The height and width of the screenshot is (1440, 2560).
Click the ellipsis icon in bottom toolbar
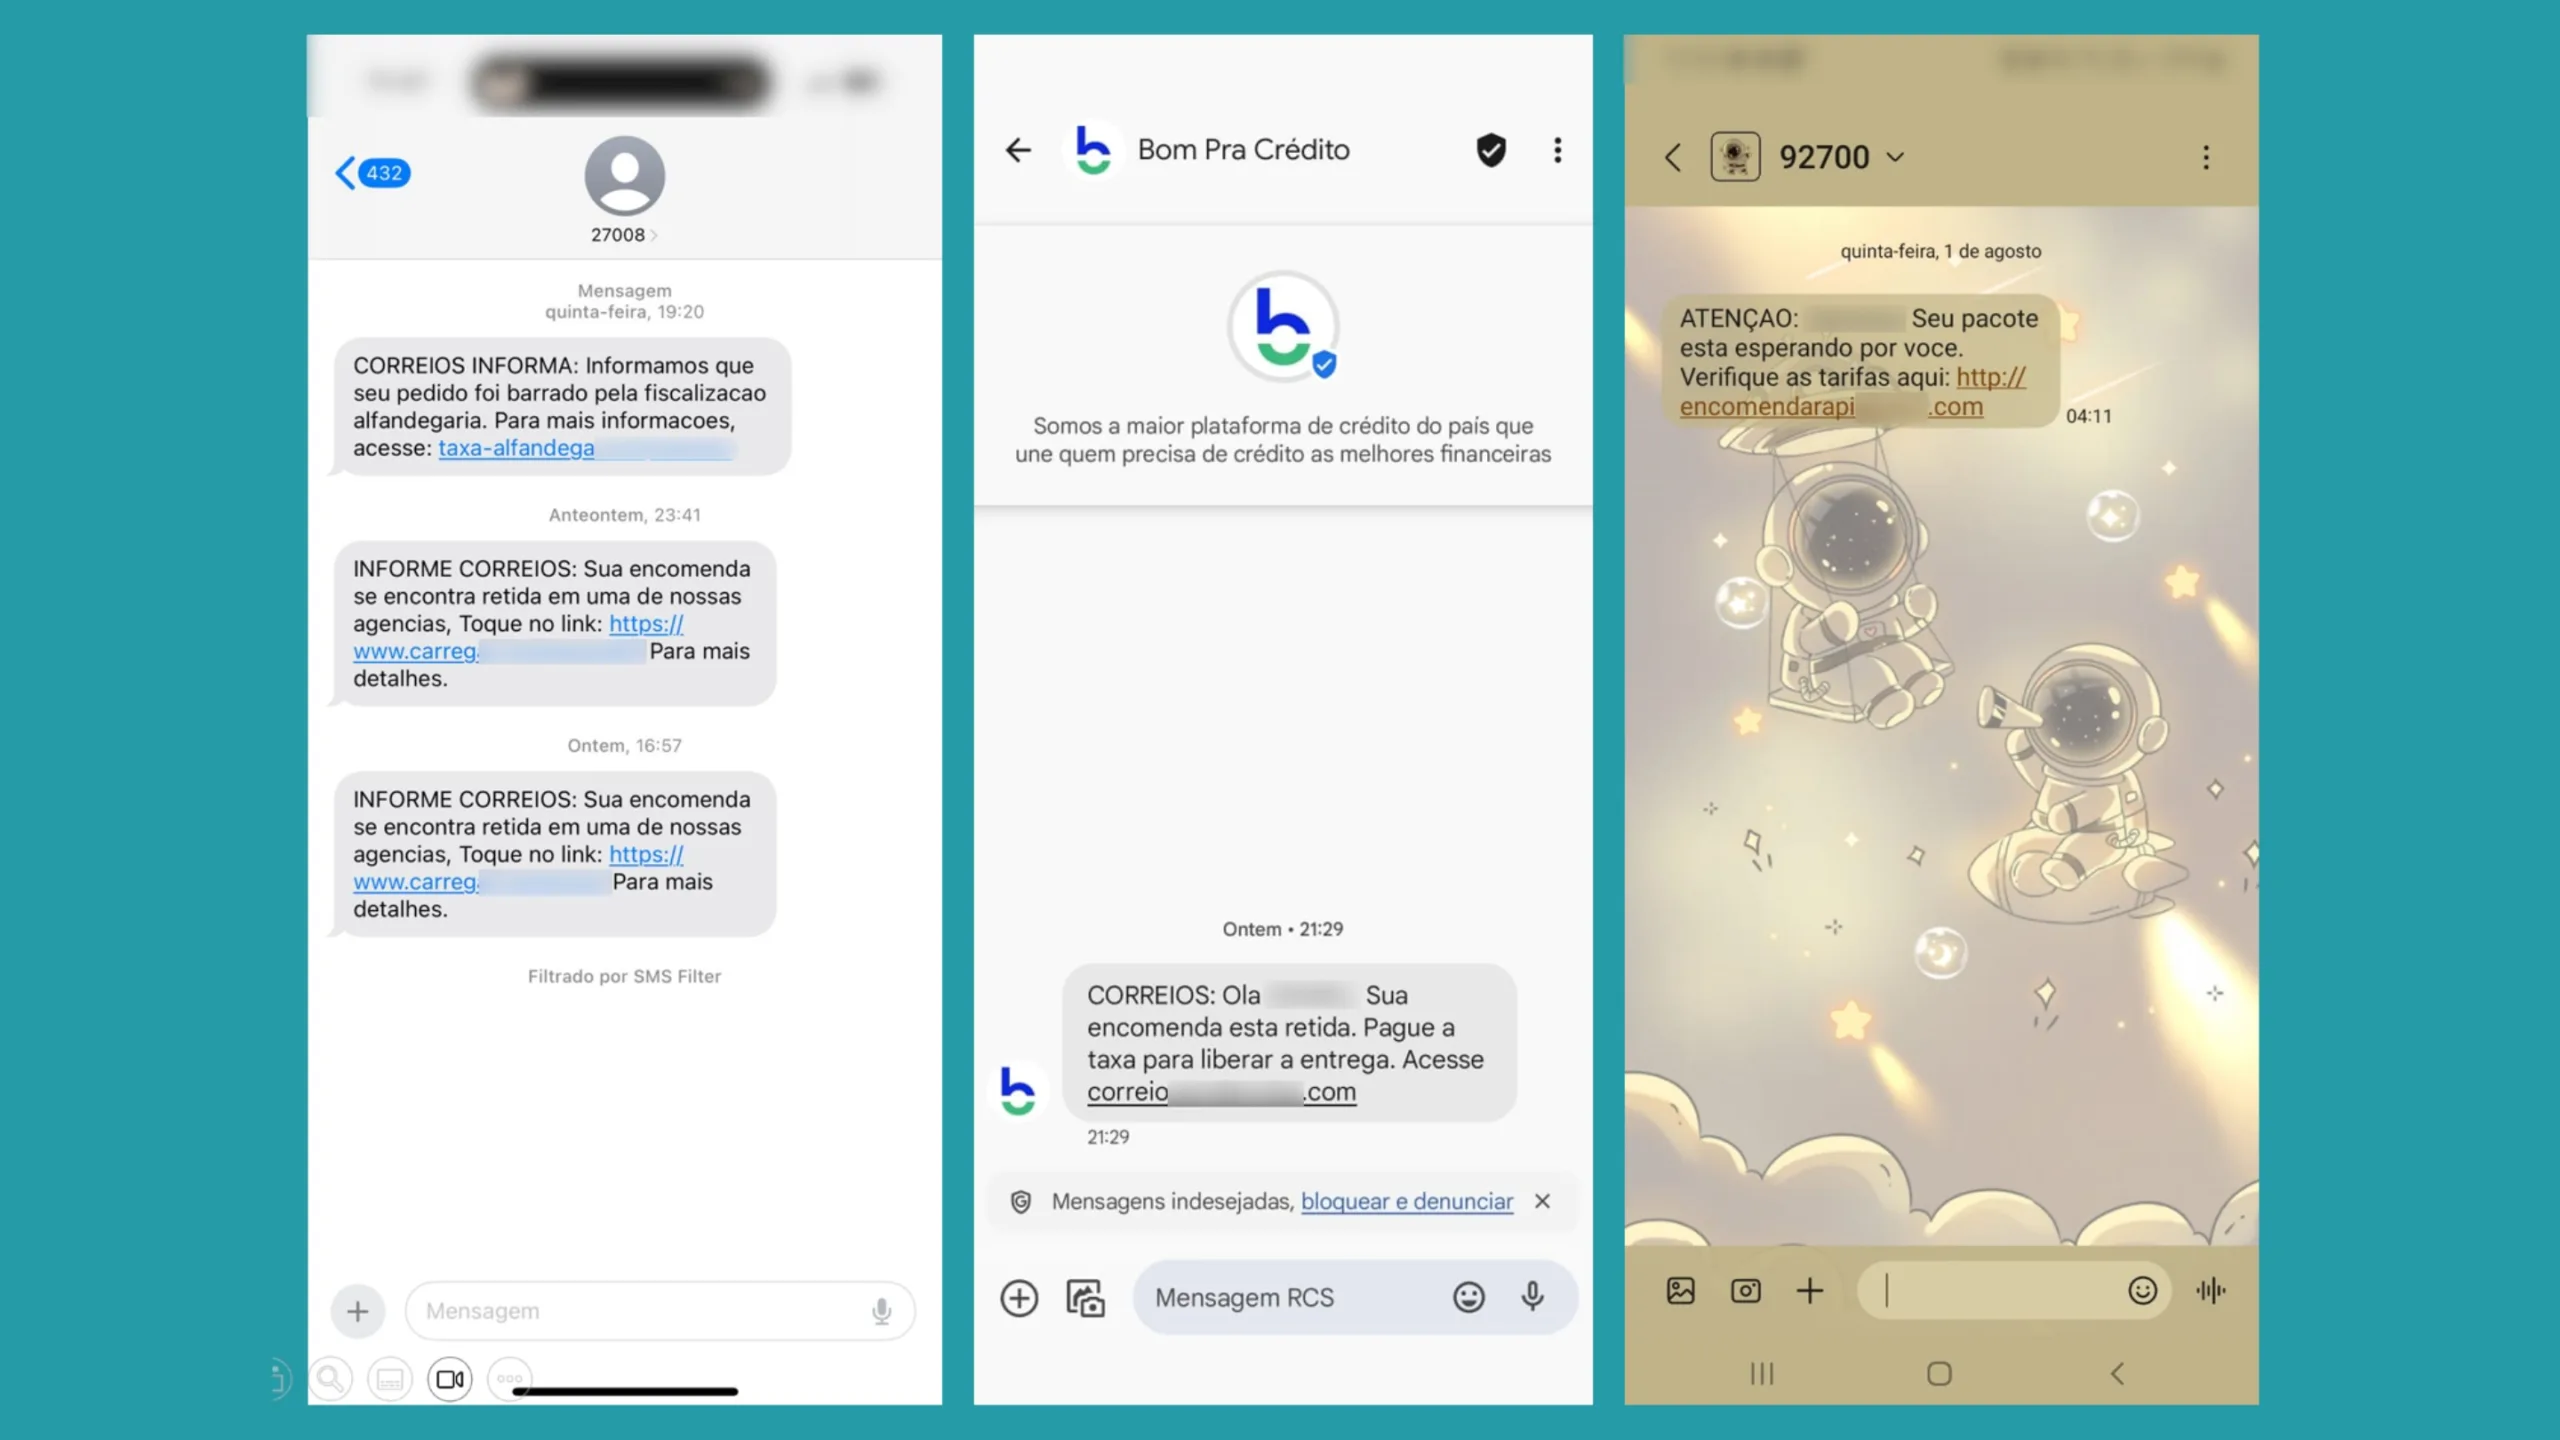pyautogui.click(x=509, y=1379)
